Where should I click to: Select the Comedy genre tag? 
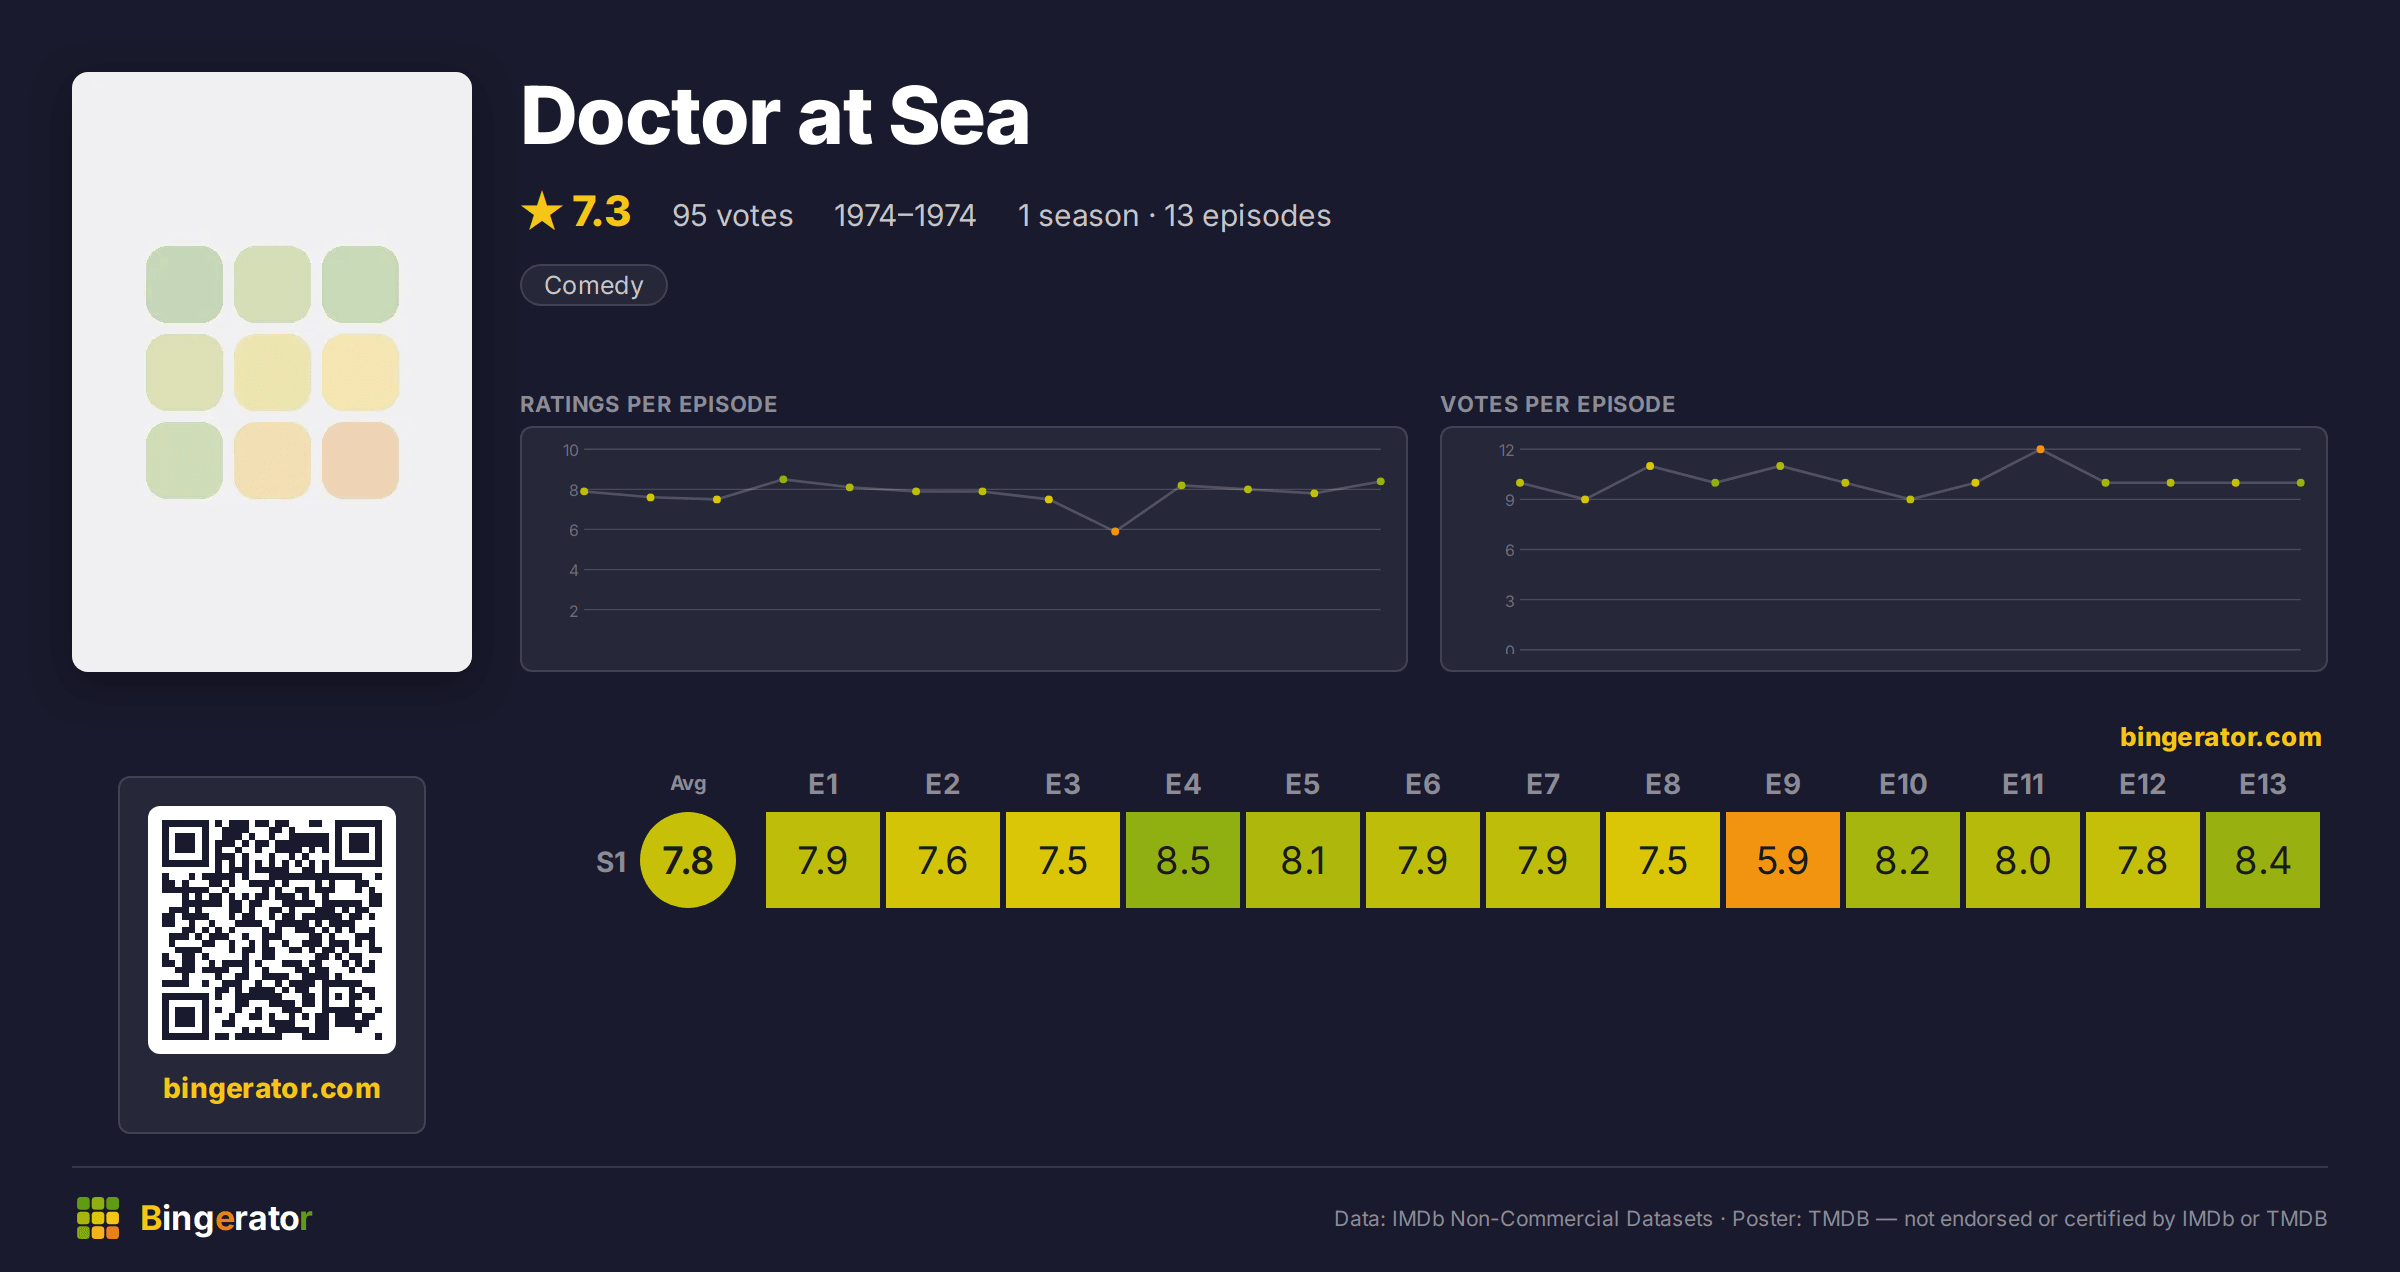click(x=594, y=285)
